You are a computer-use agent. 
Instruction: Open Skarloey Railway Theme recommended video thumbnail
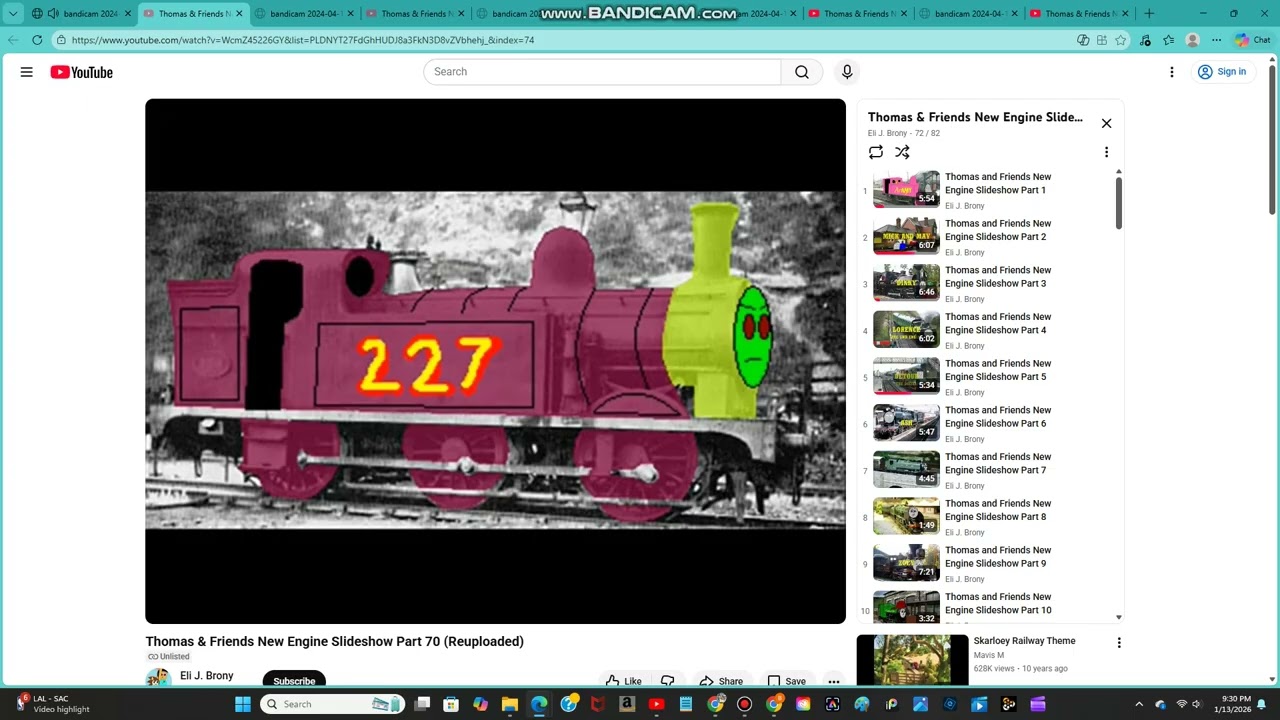tap(912, 660)
